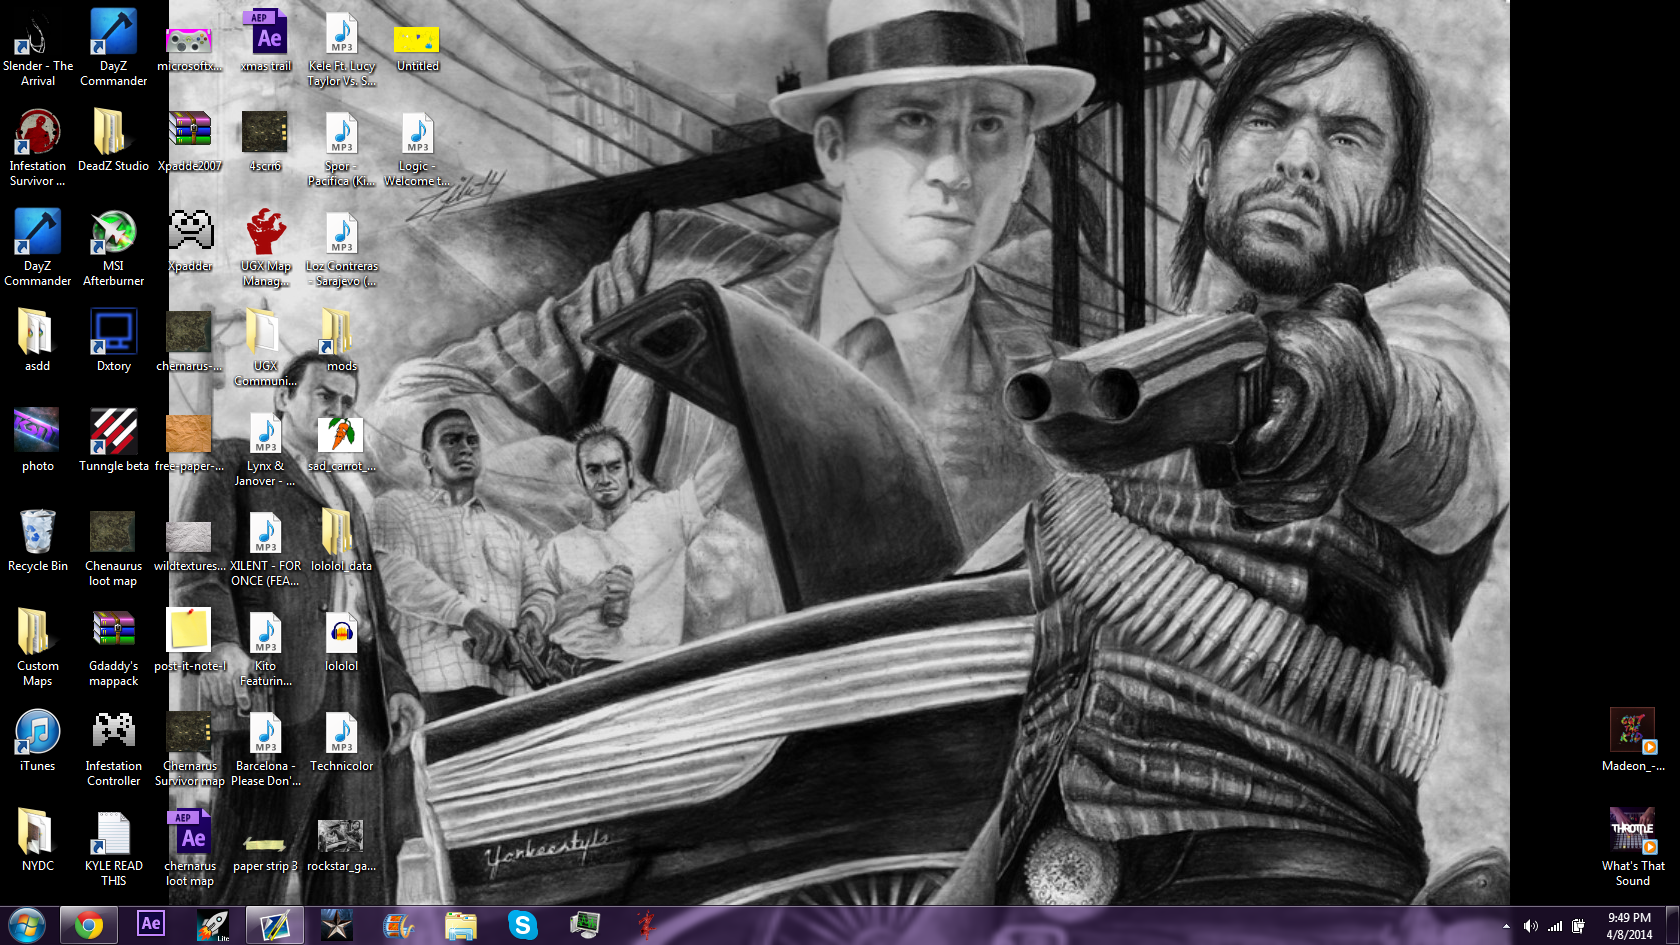Viewport: 1680px width, 945px height.
Task: Select the Loz Contreras - Sarajevo MP3
Action: [x=342, y=247]
